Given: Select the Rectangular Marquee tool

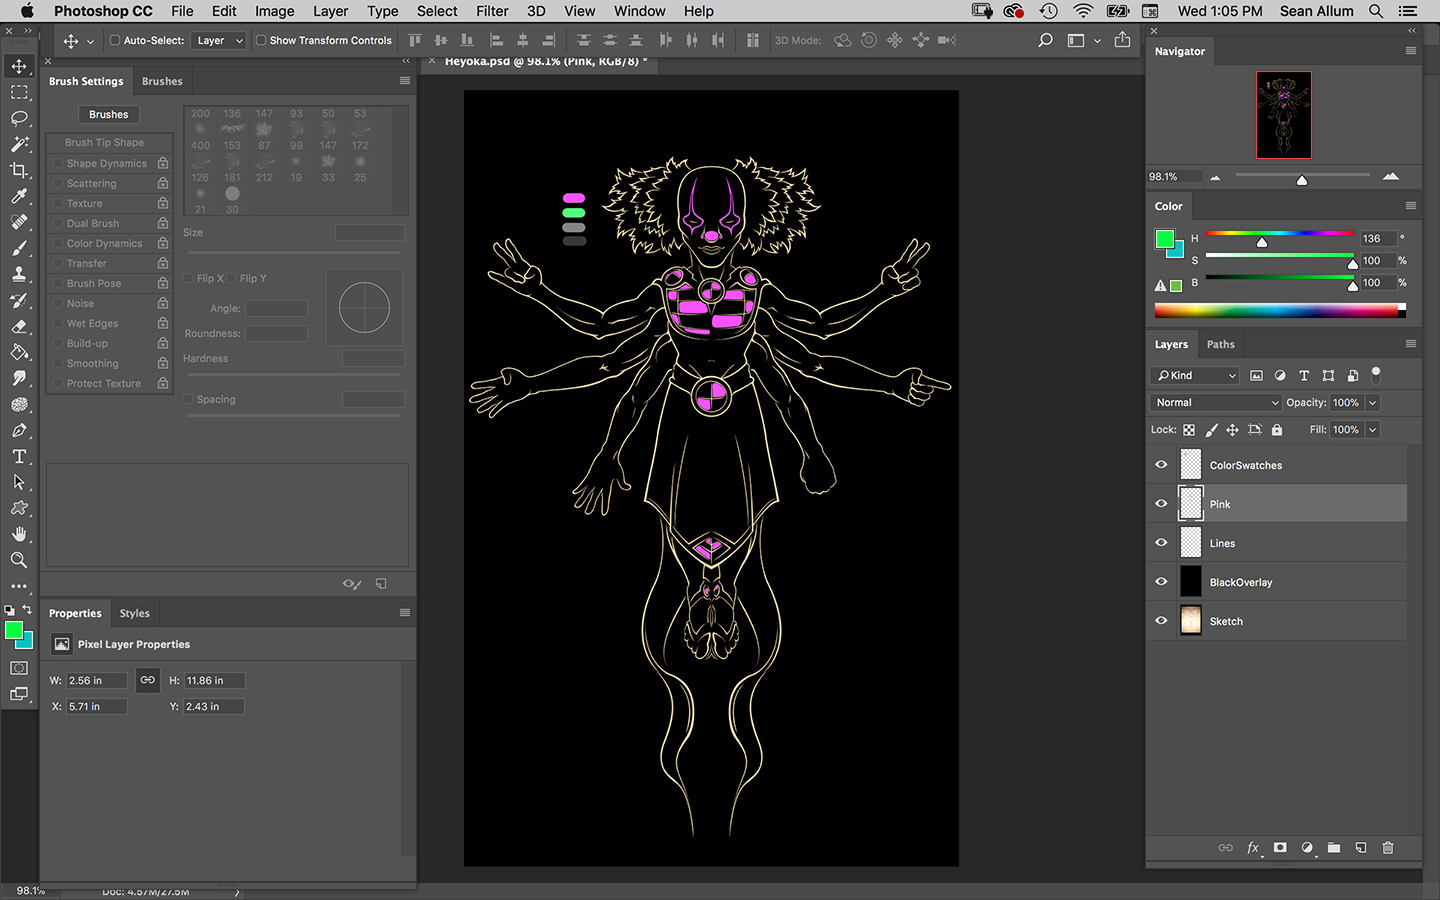Looking at the screenshot, I should (19, 92).
